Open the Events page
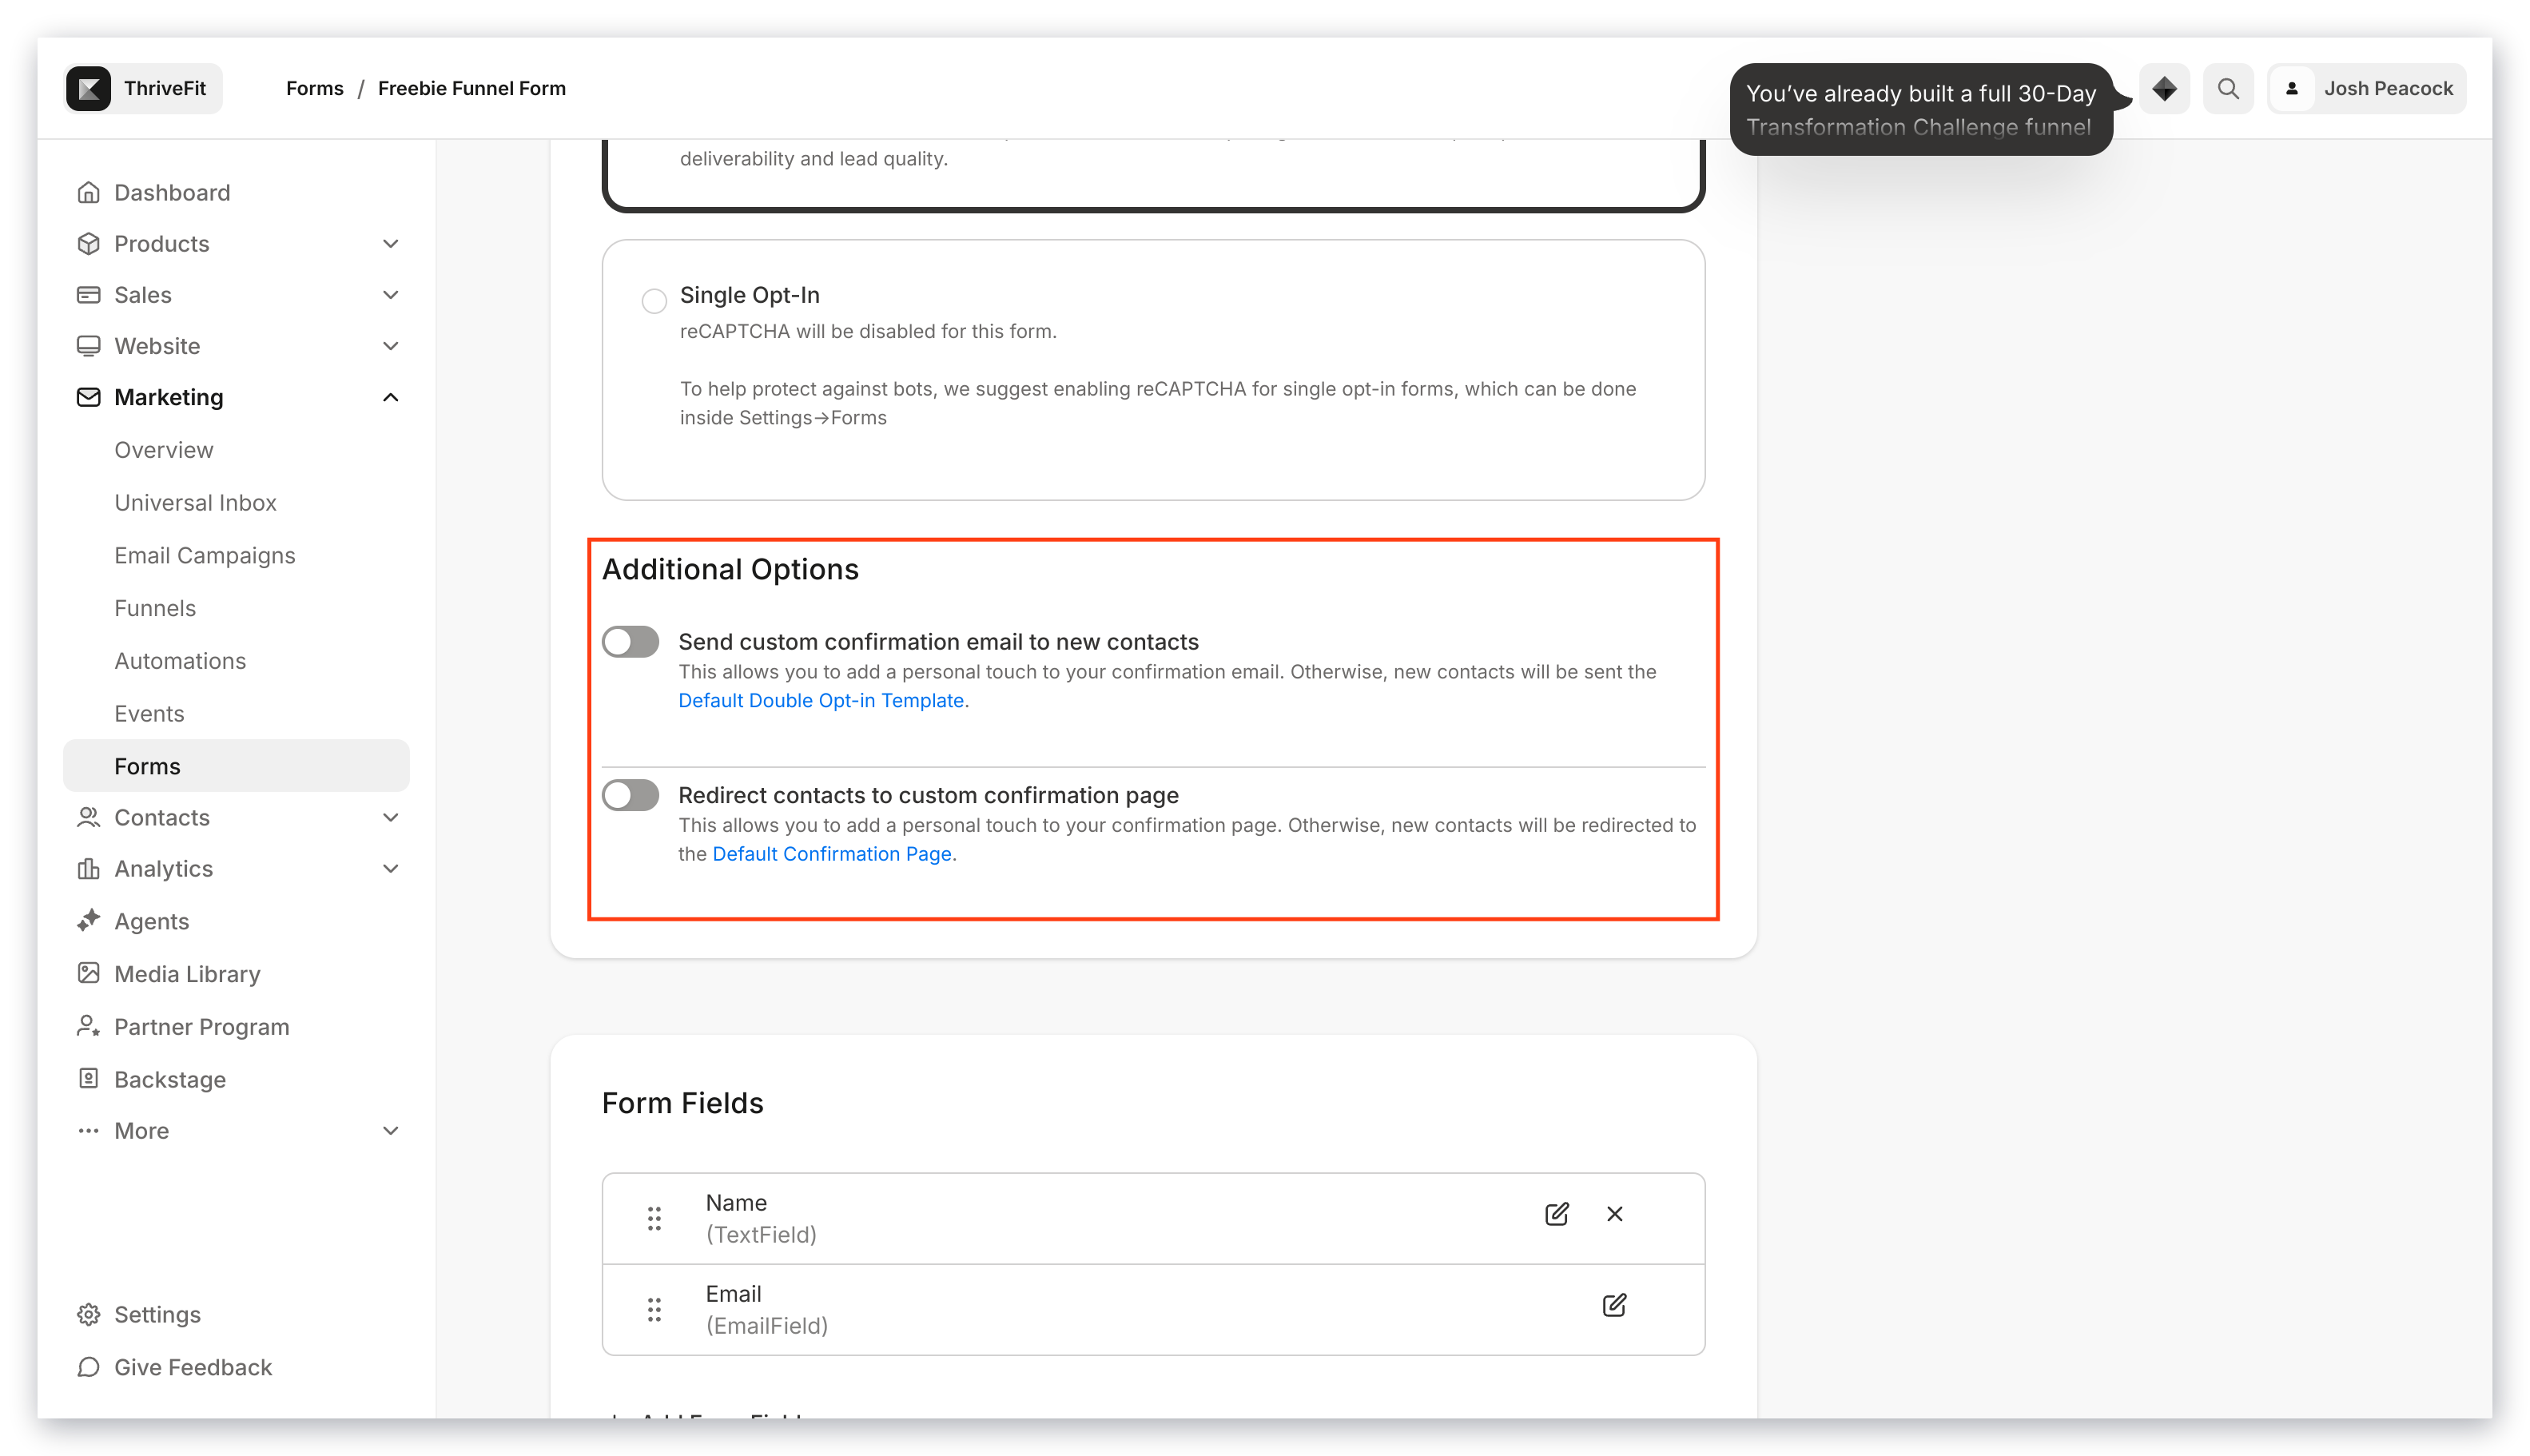The height and width of the screenshot is (1456, 2530). coord(149,713)
